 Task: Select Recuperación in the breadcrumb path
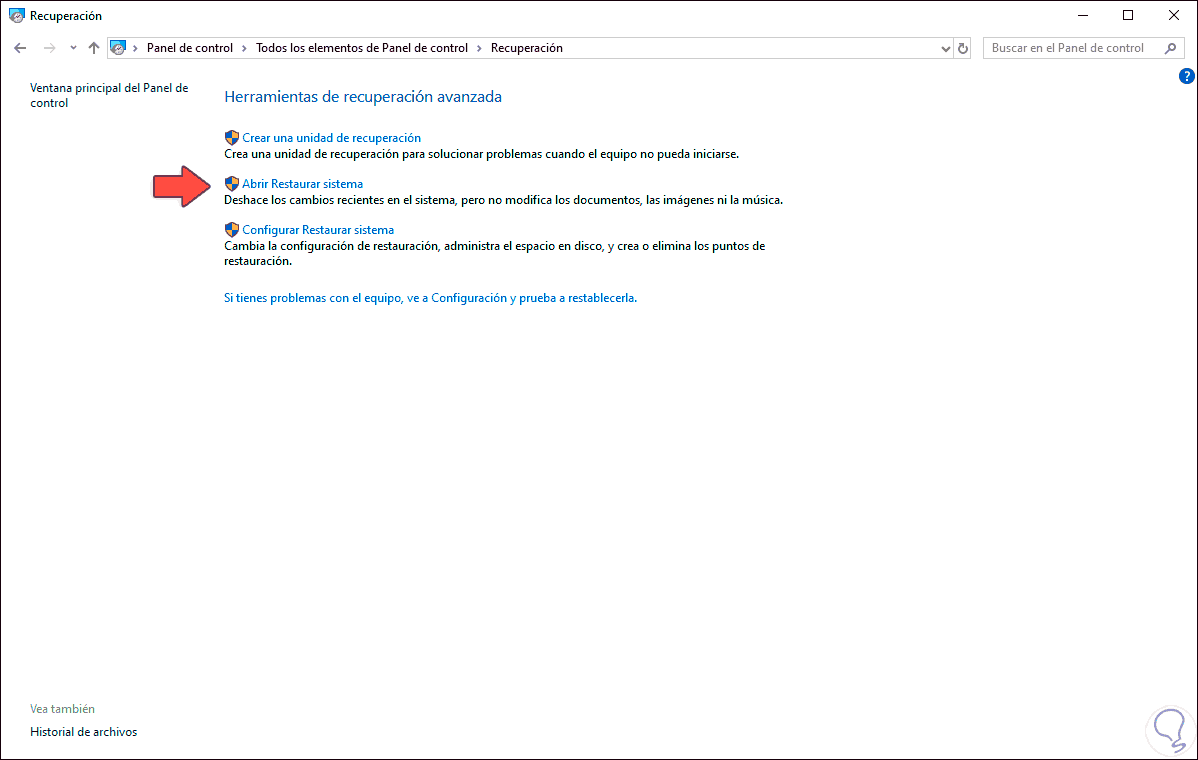point(527,47)
